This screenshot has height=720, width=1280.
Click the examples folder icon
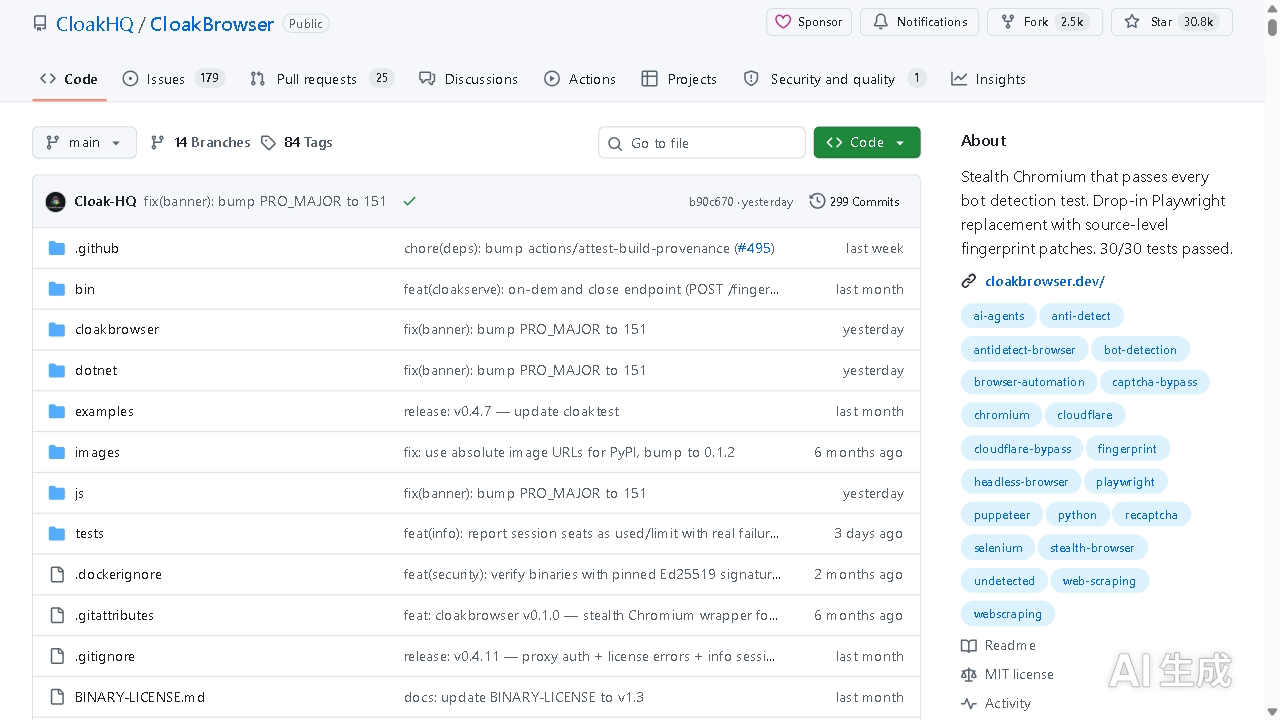point(57,411)
